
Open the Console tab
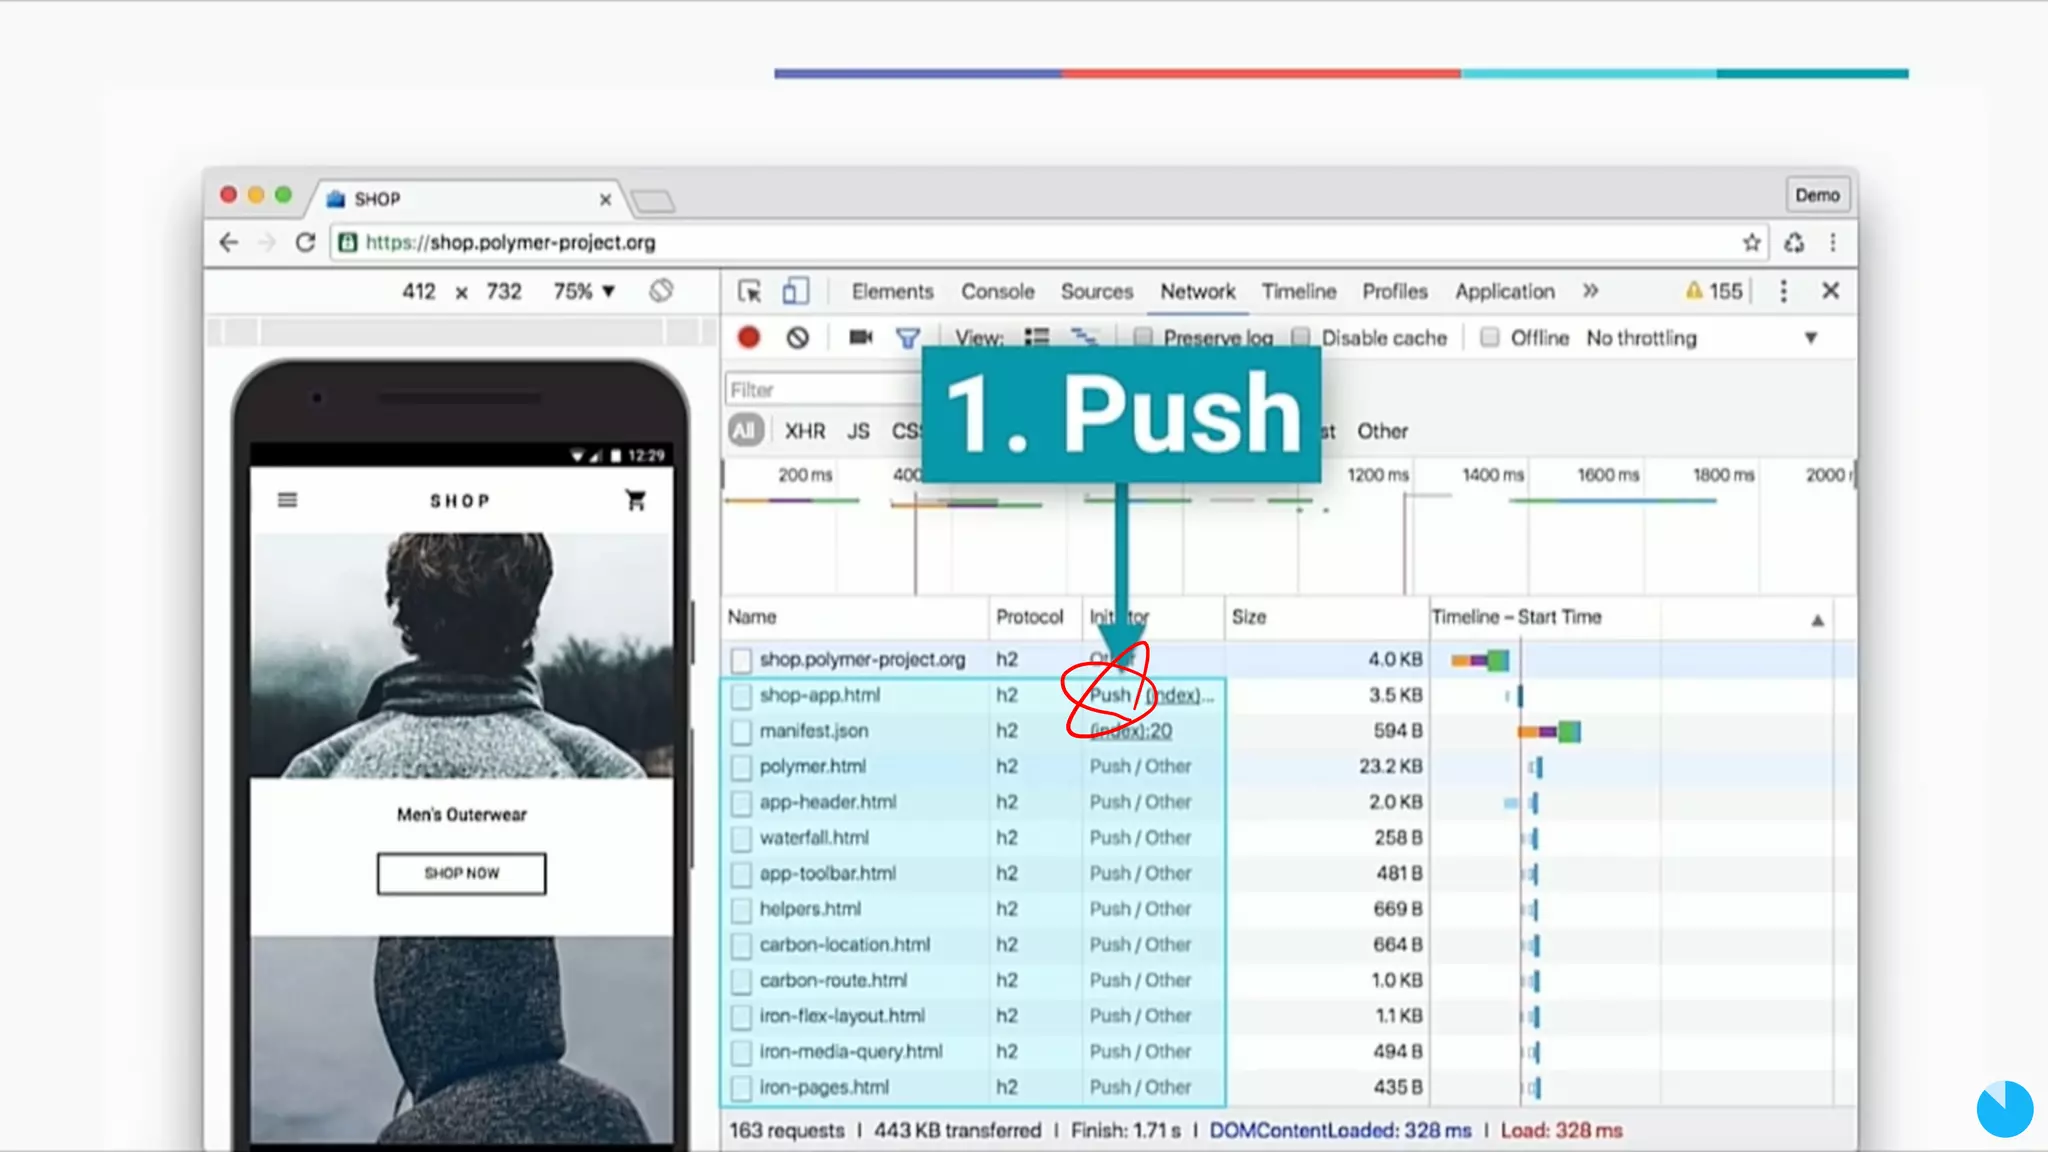coord(997,291)
